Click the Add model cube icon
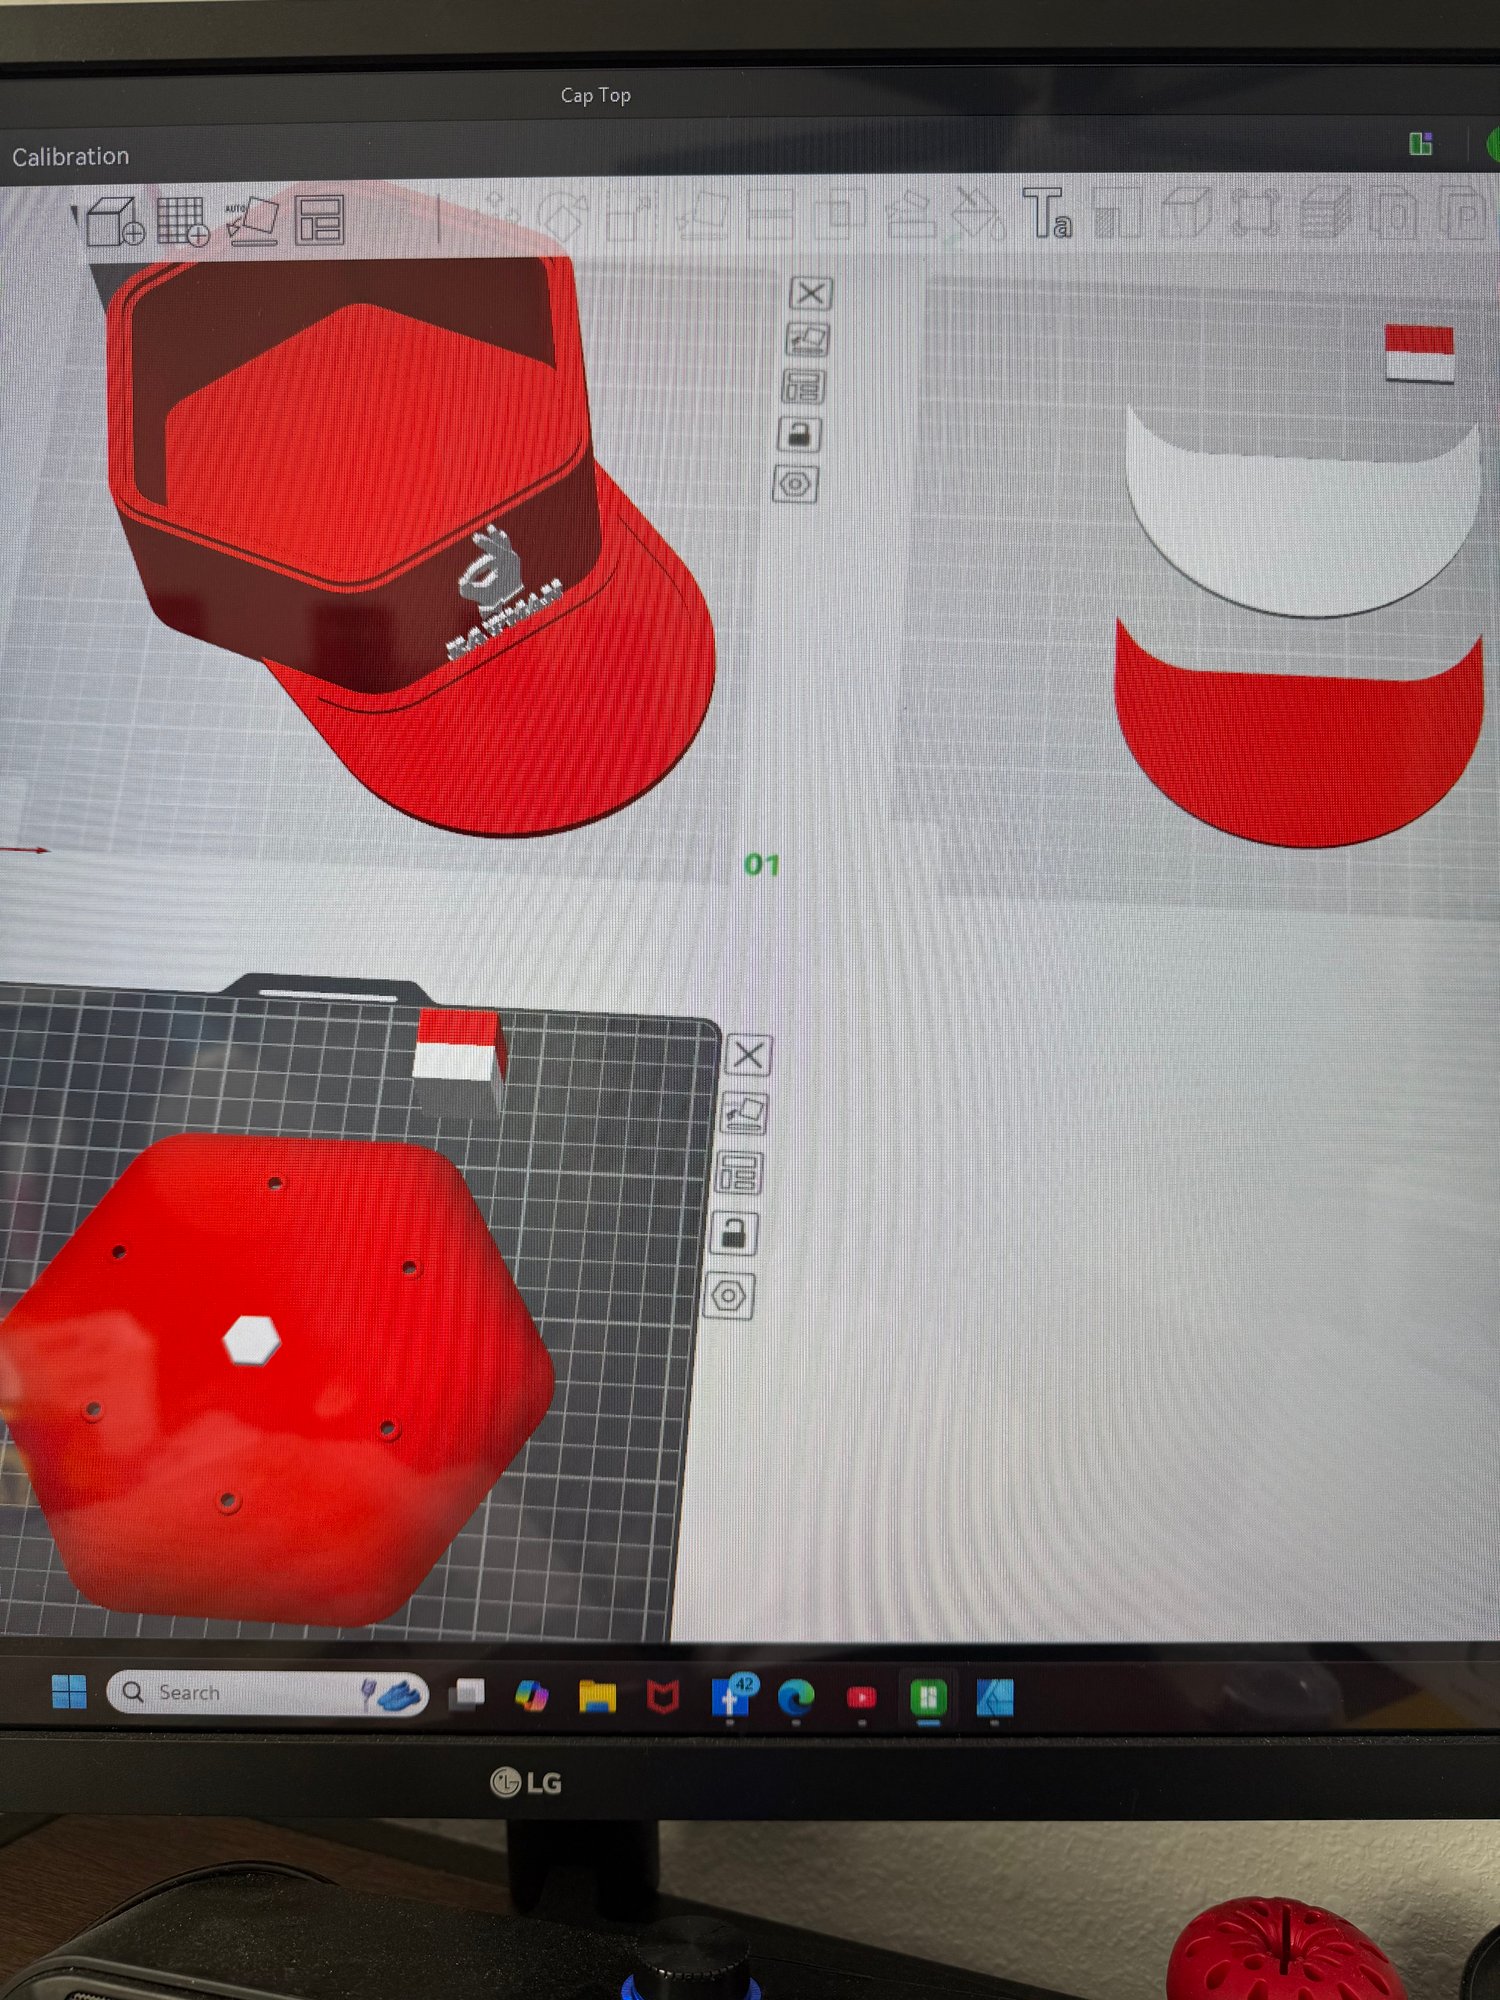The width and height of the screenshot is (1500, 2000). (115, 221)
